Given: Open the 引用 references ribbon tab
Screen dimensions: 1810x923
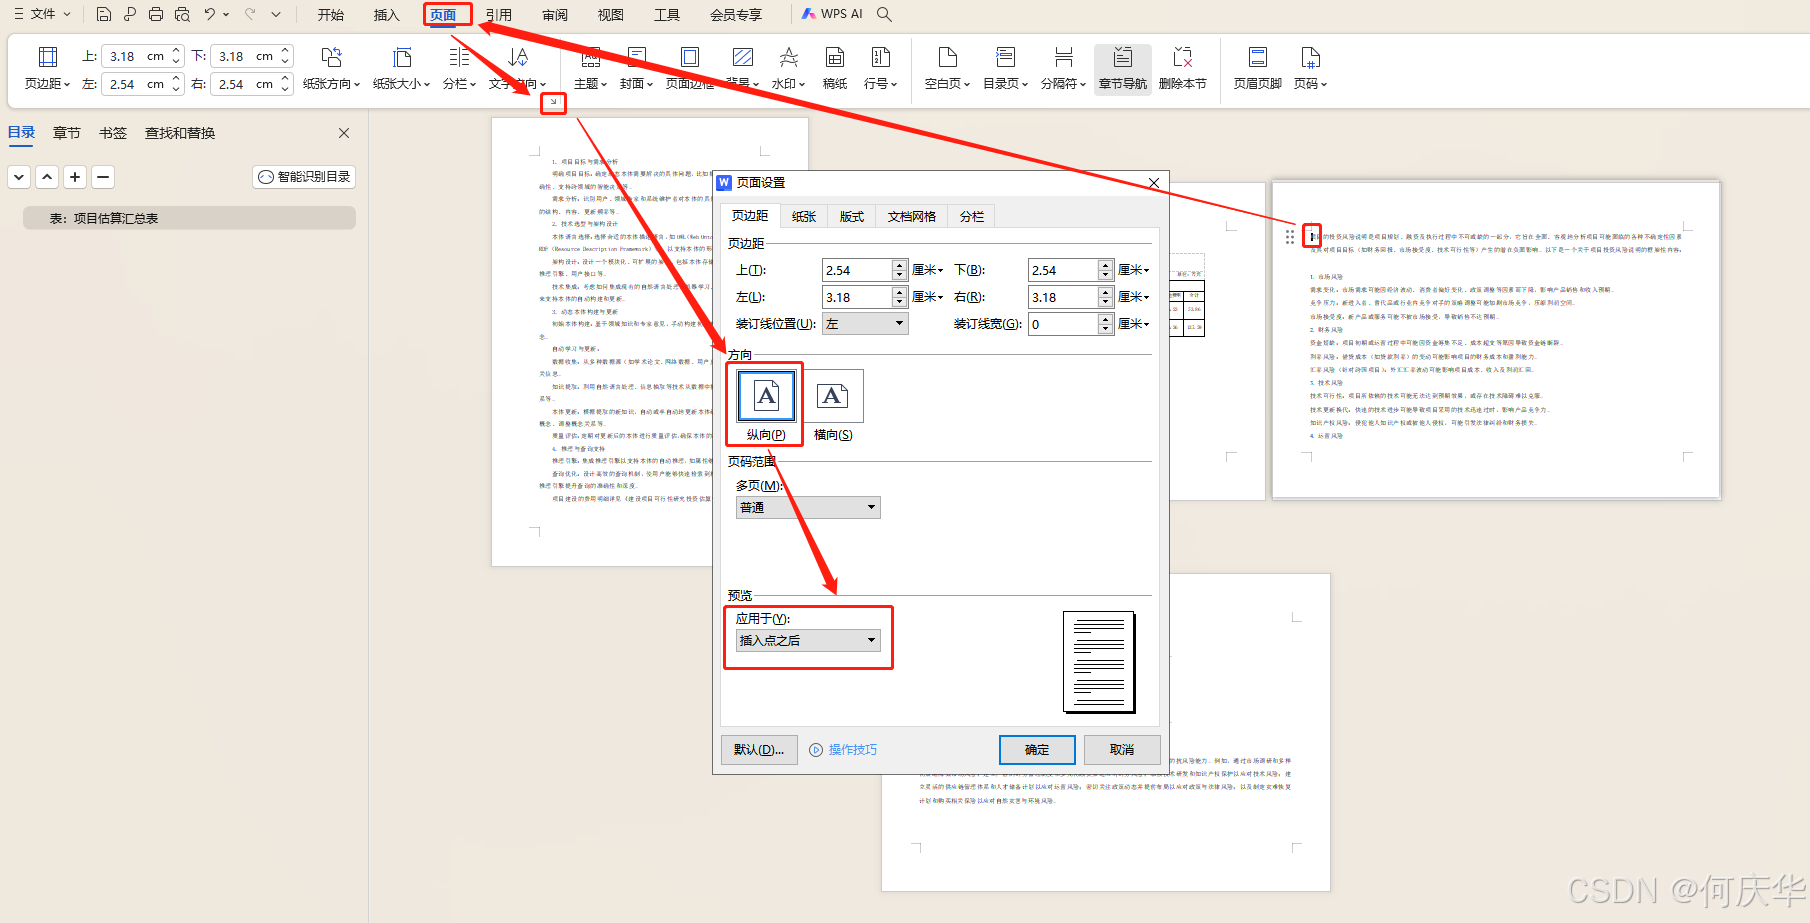Looking at the screenshot, I should point(498,15).
